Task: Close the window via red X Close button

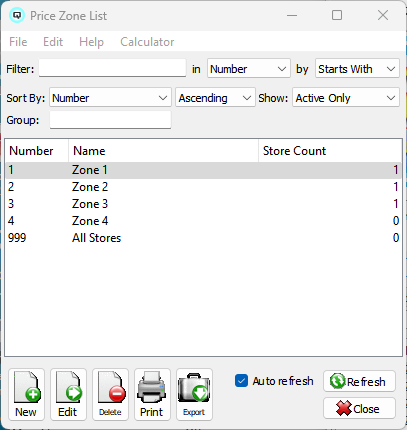Action: (x=359, y=408)
